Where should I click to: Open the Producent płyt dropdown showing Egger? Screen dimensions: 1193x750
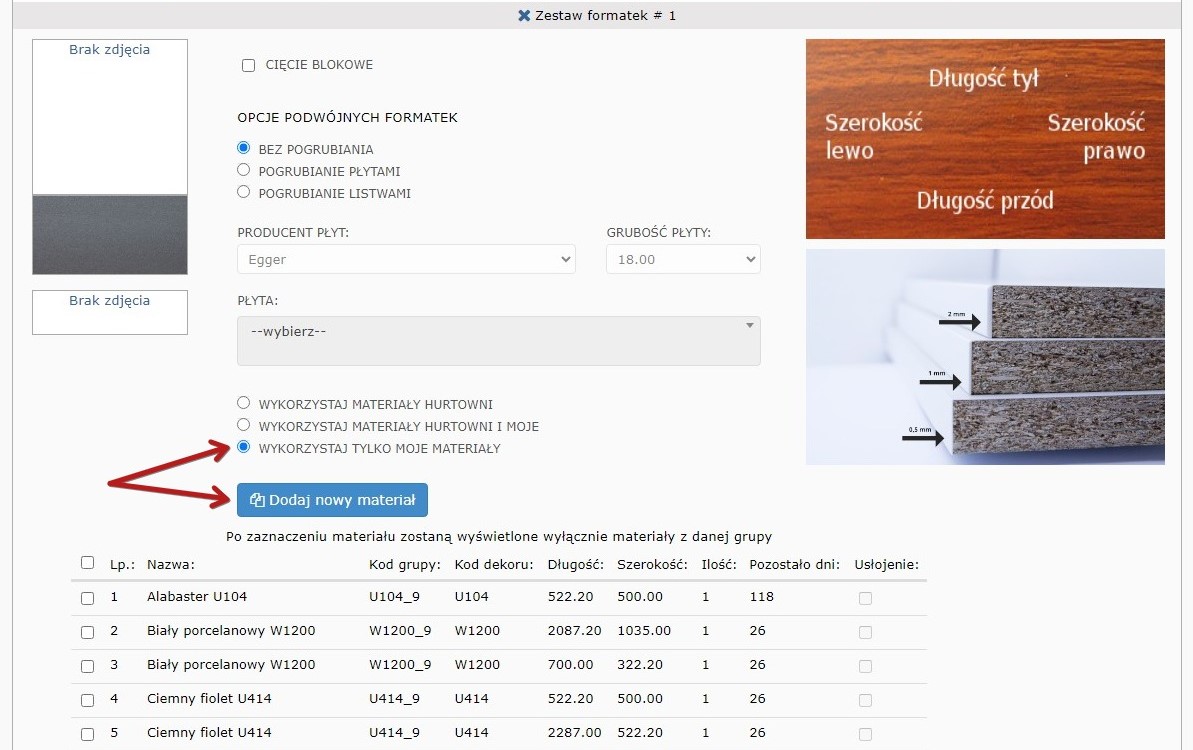click(x=406, y=259)
